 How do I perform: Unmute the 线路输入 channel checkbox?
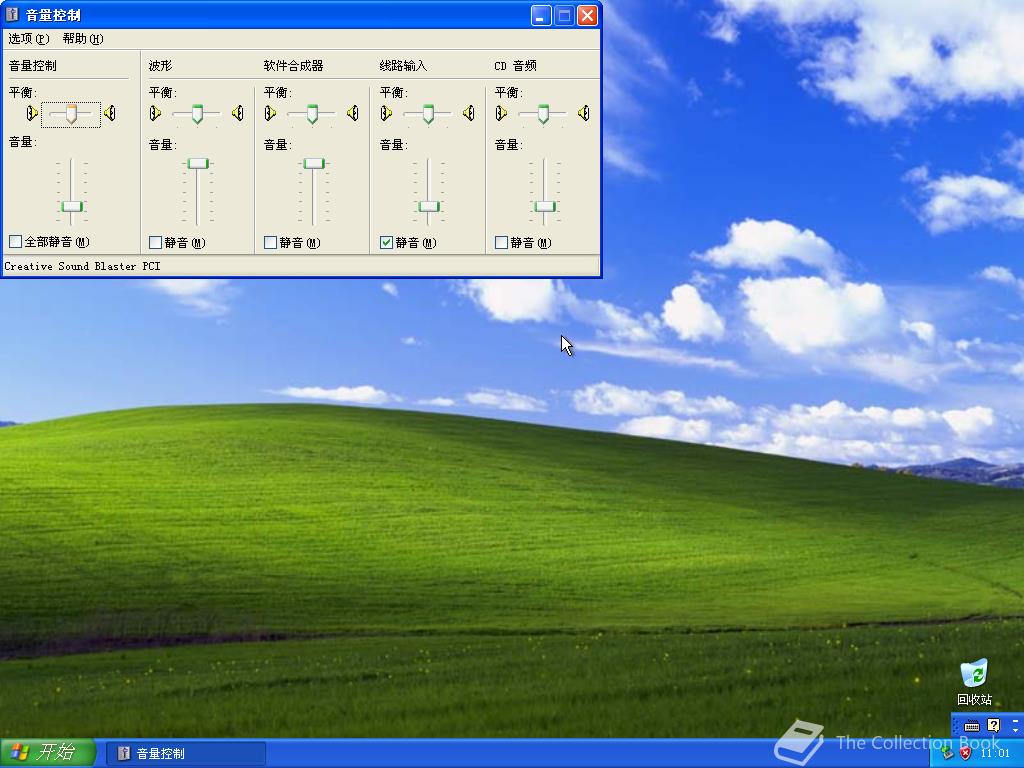386,243
